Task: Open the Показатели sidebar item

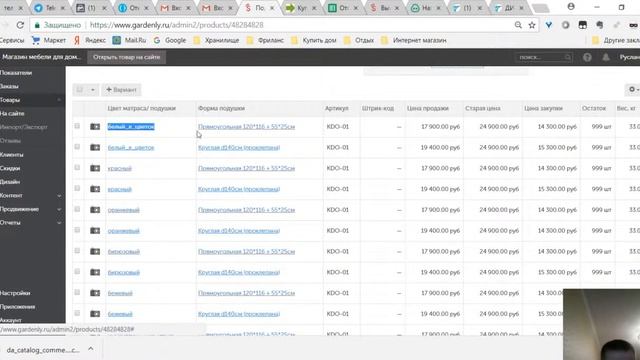Action: point(16,73)
